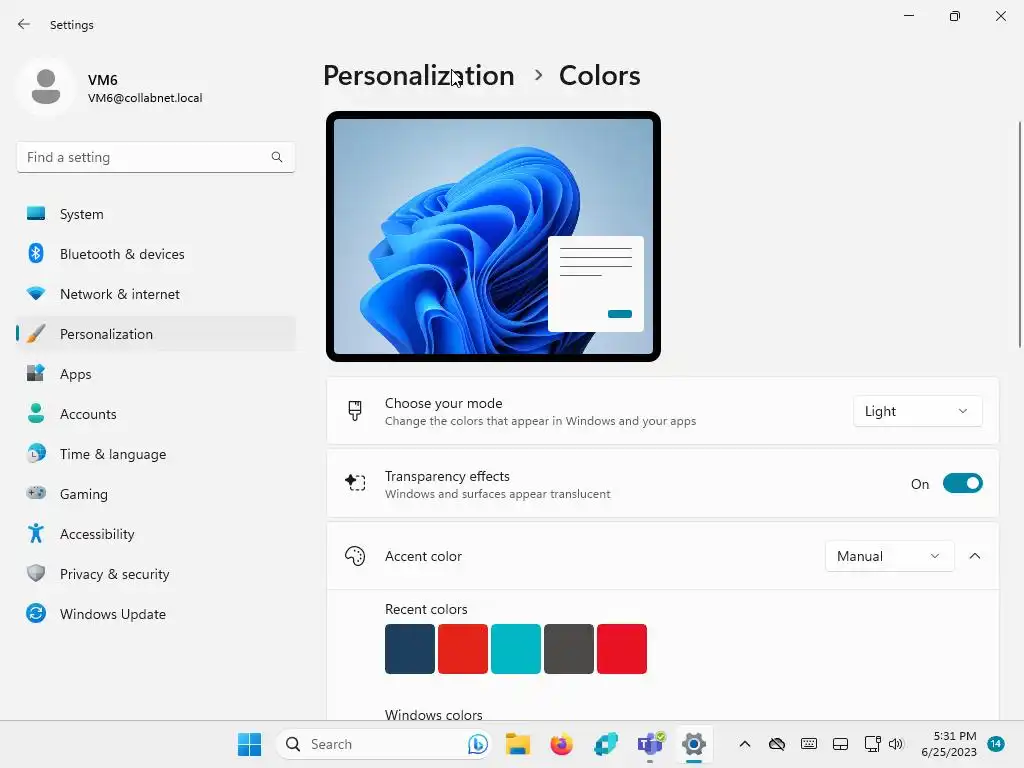Click the vertical scrollbar of settings page
1024x768 pixels.
[x=1019, y=235]
